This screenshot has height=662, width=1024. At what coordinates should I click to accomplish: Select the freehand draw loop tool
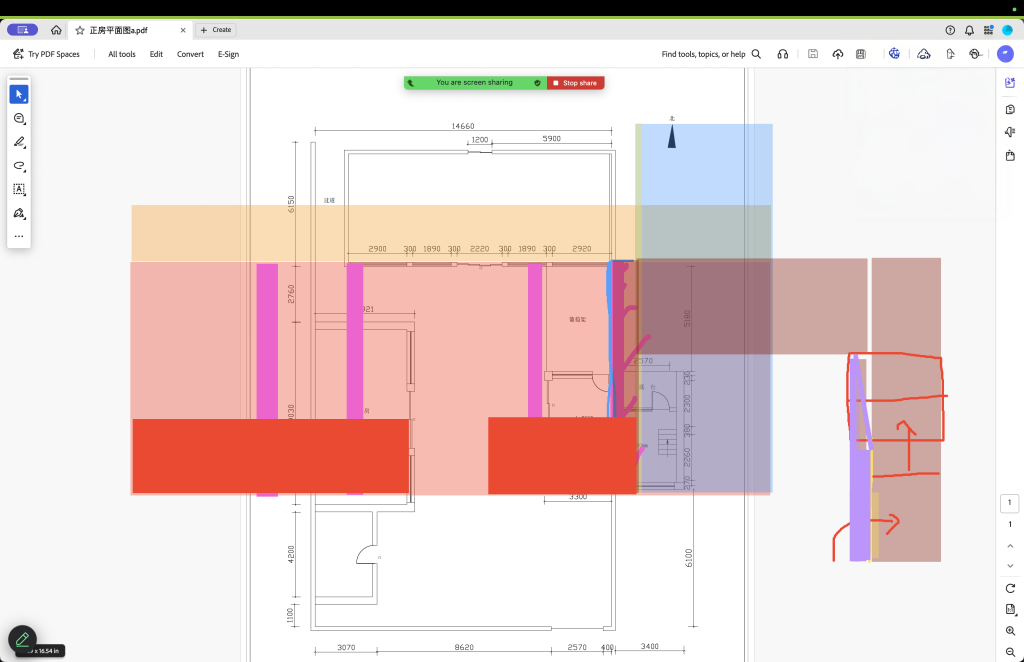point(18,166)
